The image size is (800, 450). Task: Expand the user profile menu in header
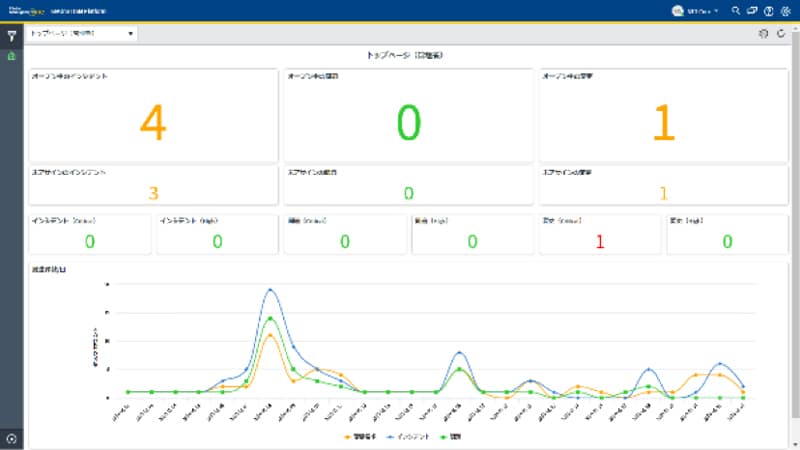pos(717,11)
